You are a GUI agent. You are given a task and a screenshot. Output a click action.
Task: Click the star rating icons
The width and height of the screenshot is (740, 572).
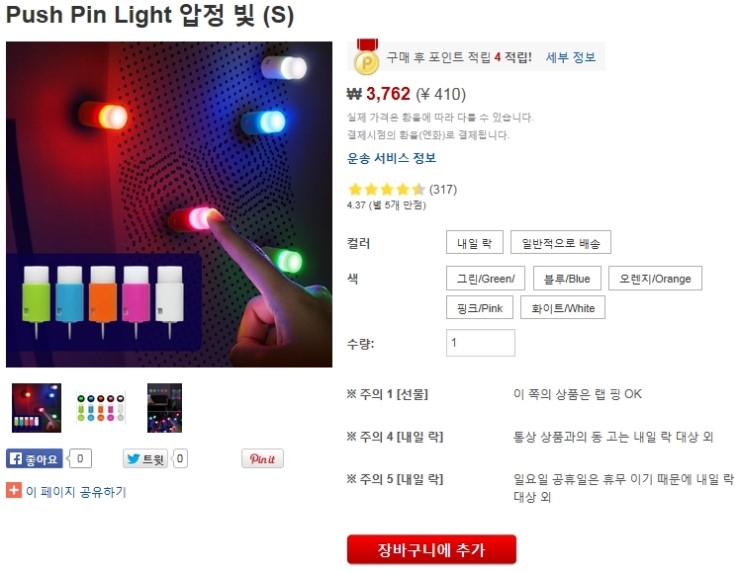coord(386,189)
